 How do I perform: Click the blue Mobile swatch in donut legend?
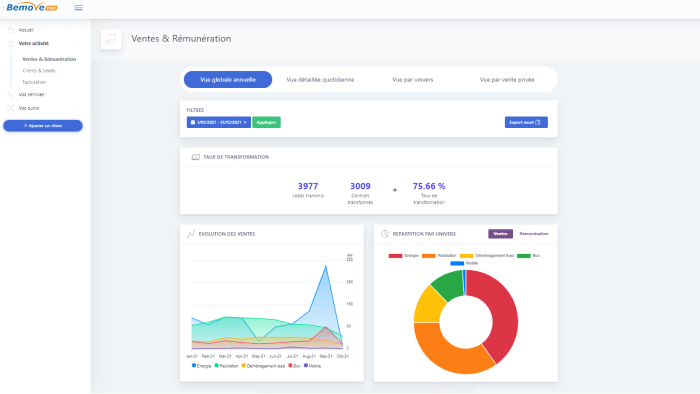pos(457,263)
